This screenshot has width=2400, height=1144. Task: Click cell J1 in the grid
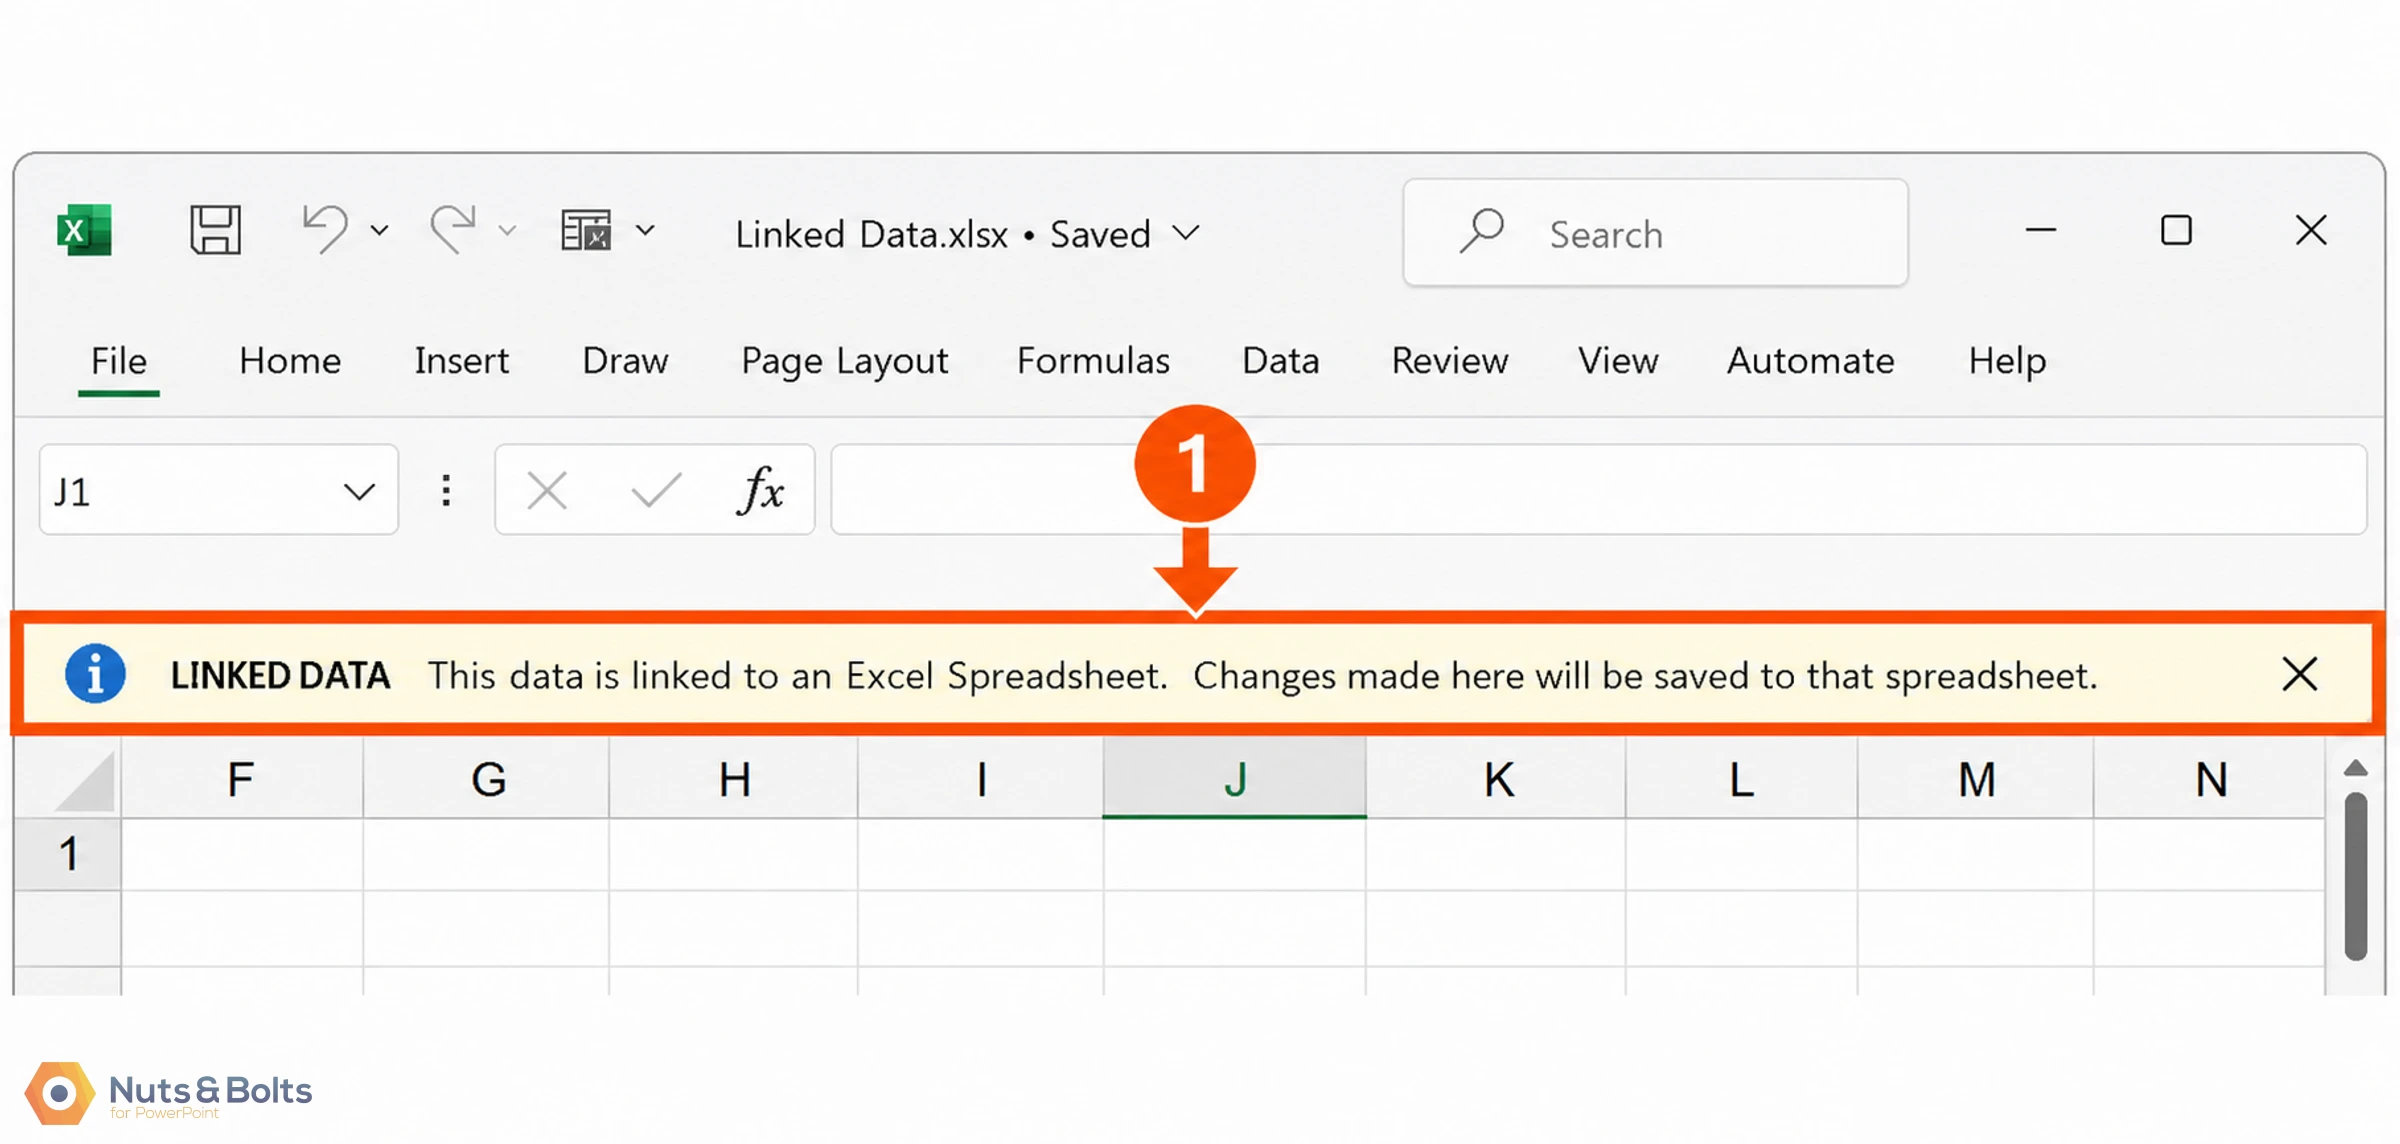[1235, 855]
